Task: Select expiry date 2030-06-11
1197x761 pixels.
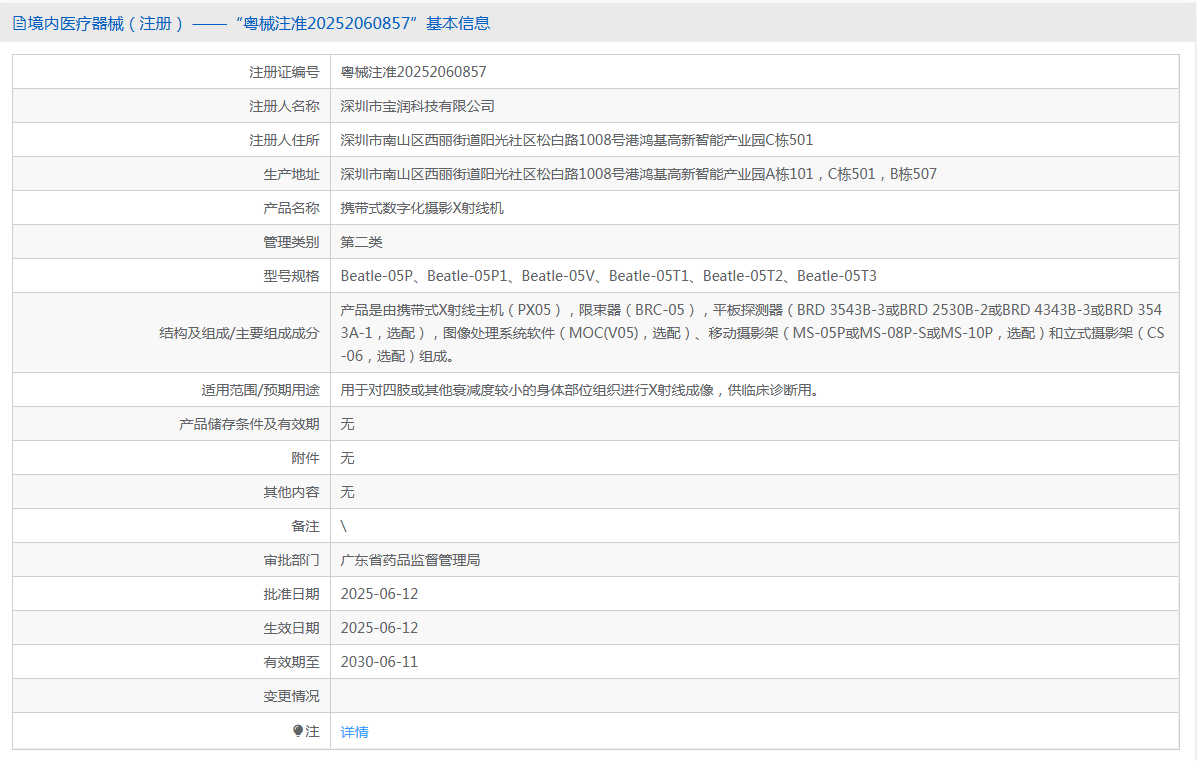Action: pos(379,662)
